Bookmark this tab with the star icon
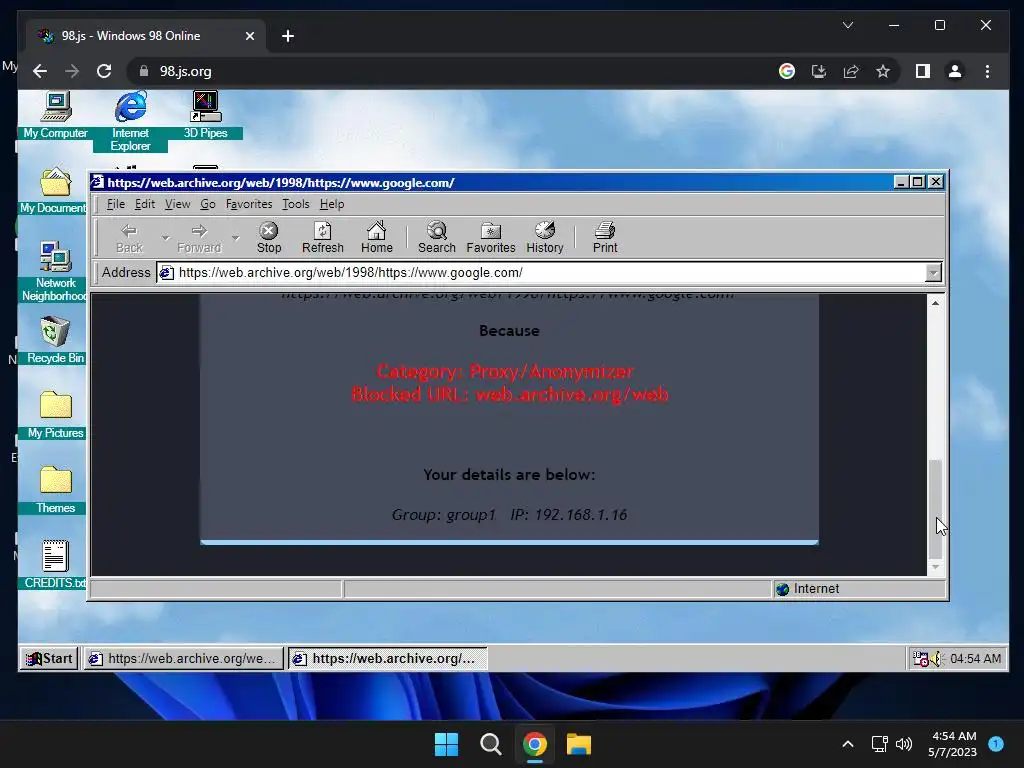 (x=883, y=71)
